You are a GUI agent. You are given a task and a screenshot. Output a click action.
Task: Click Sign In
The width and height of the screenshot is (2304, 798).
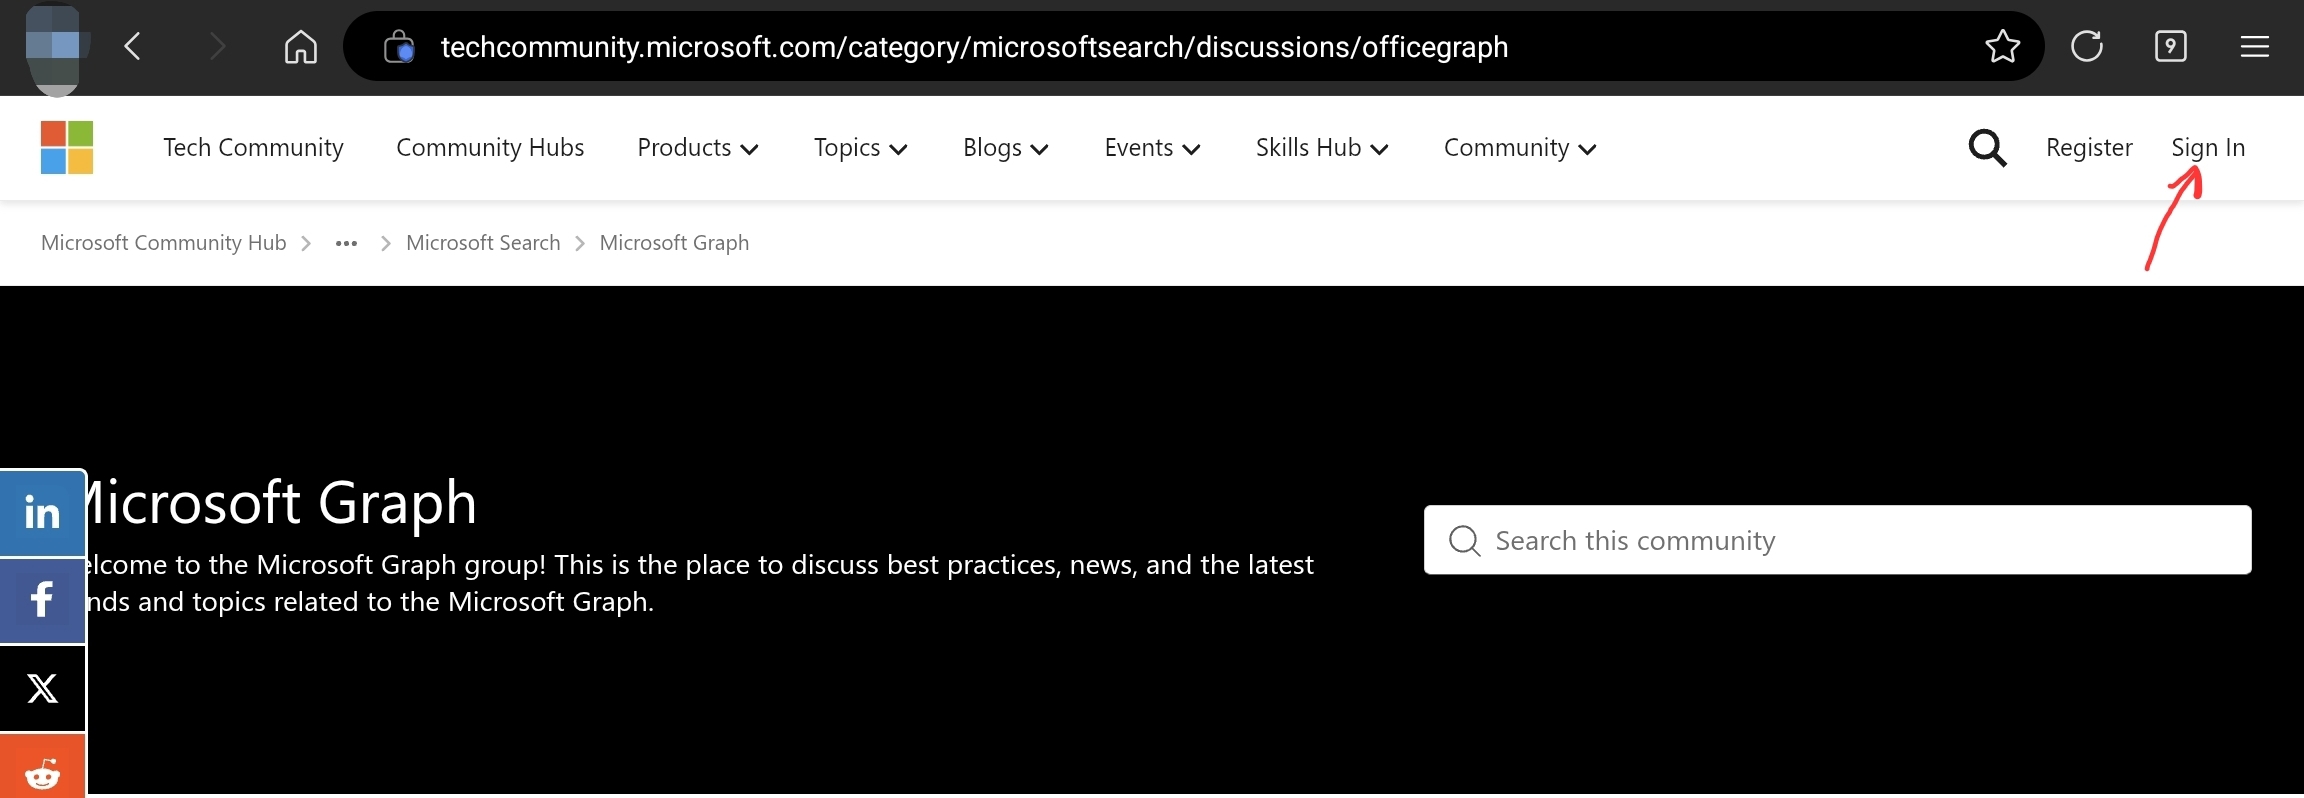(2208, 148)
